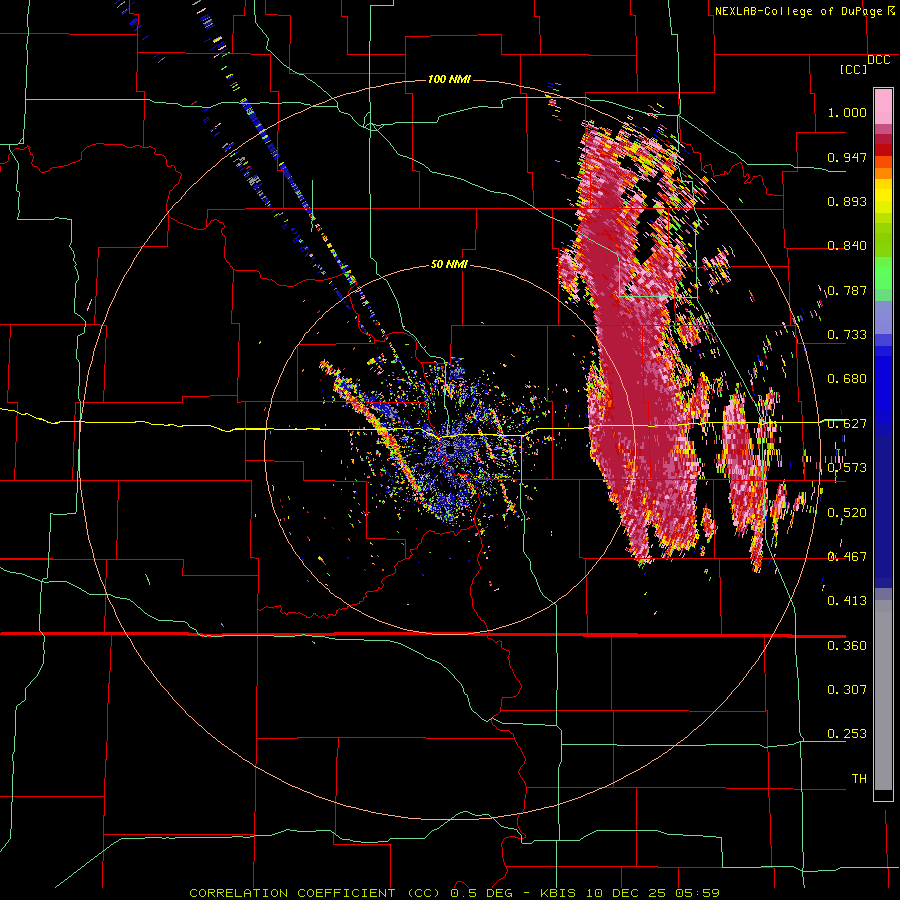
Task: Select the 0.787 legend value
Action: pos(847,290)
